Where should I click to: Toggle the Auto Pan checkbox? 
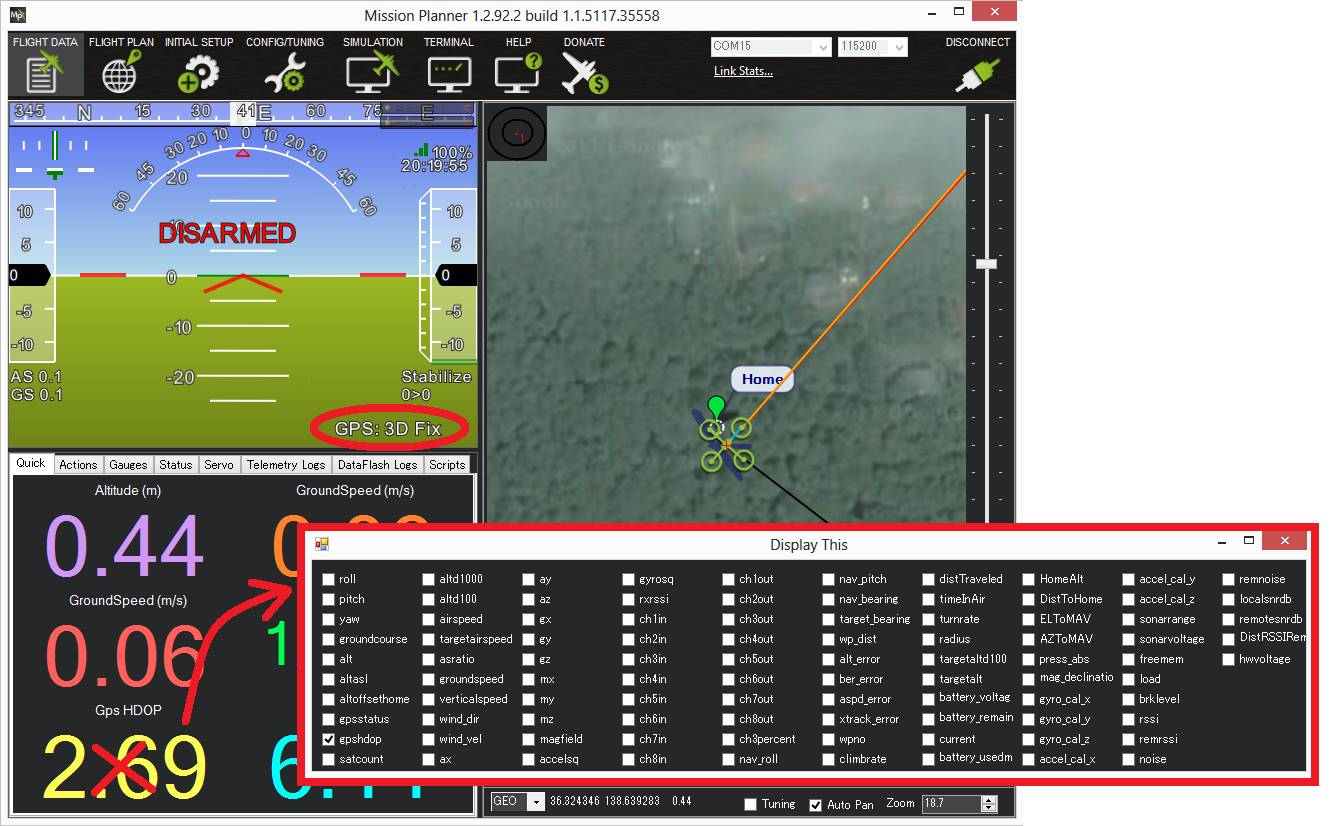coord(815,805)
